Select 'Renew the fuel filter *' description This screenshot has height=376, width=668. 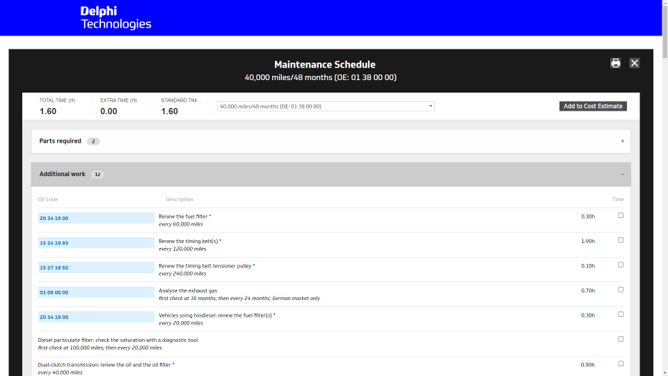[185, 216]
